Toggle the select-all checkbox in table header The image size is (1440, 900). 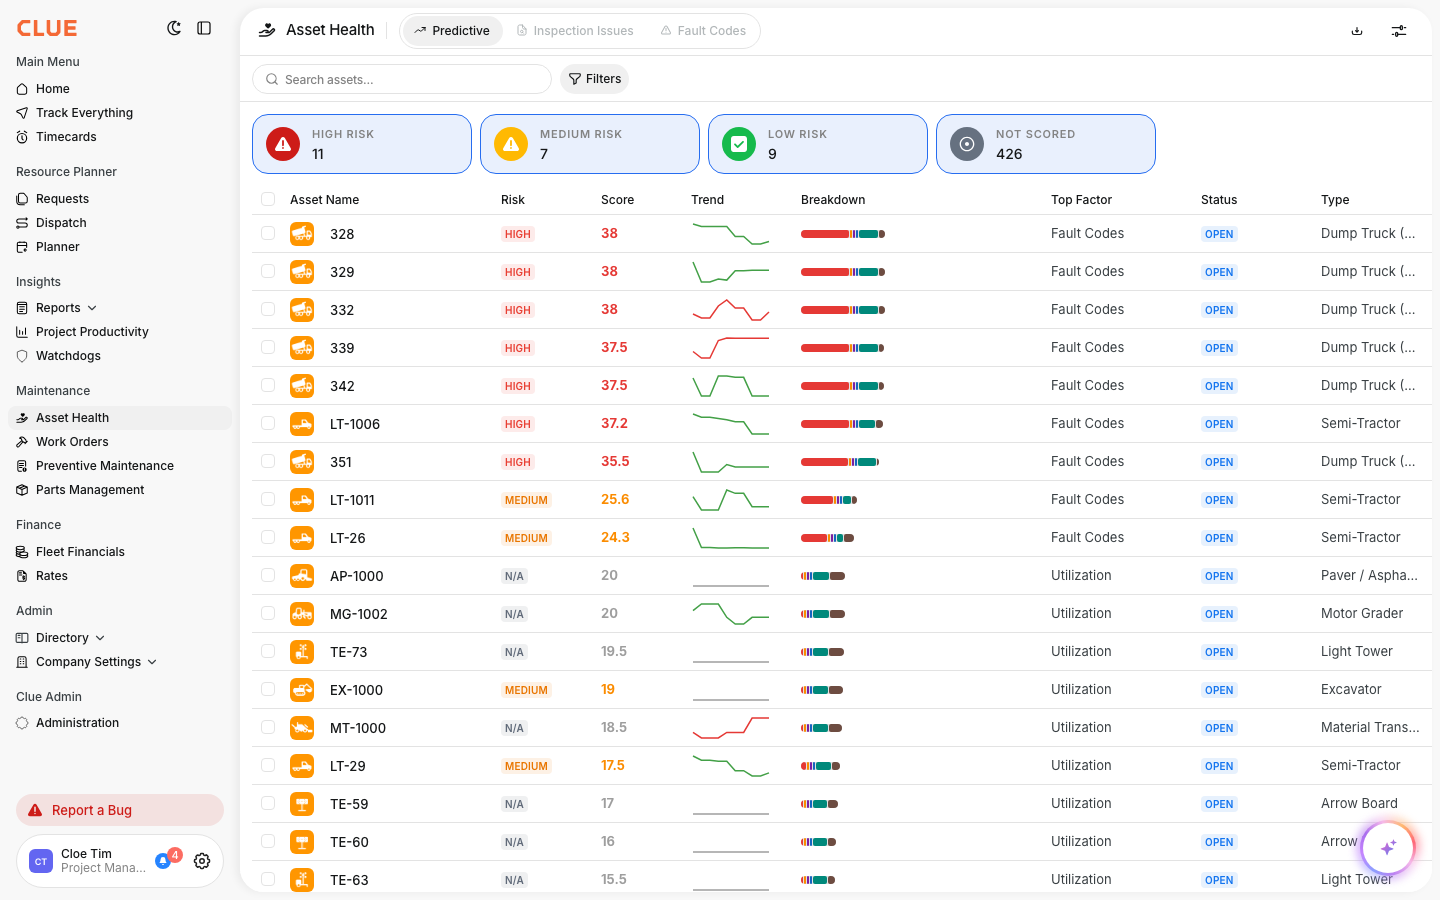point(268,199)
